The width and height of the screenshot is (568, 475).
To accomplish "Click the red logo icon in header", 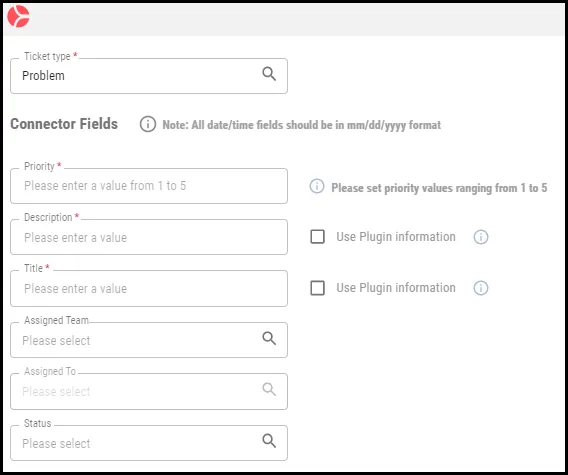I will (18, 17).
